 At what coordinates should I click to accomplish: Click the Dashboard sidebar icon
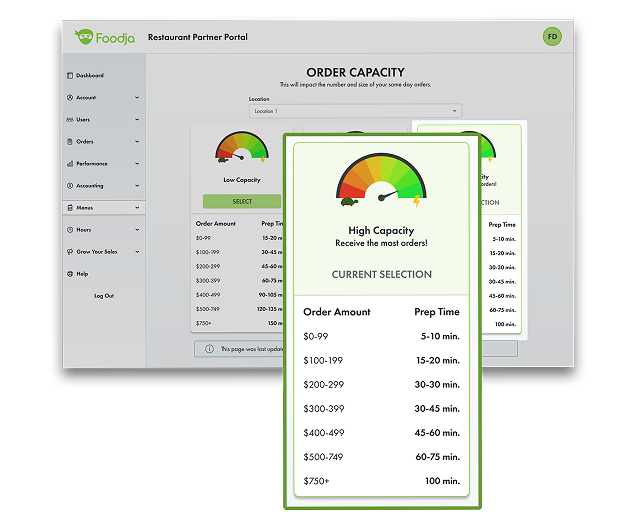[x=70, y=75]
